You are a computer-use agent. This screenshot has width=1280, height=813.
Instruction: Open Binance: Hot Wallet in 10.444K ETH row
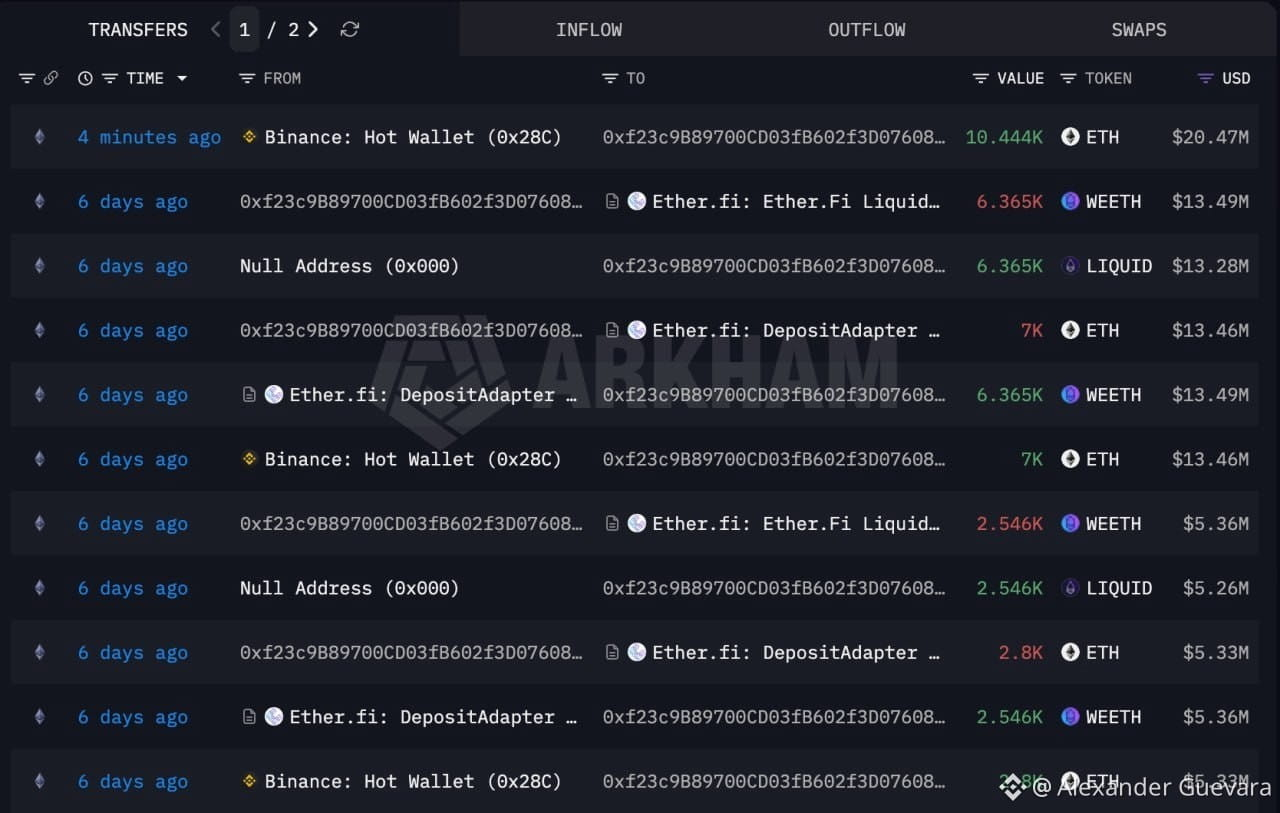pyautogui.click(x=413, y=137)
